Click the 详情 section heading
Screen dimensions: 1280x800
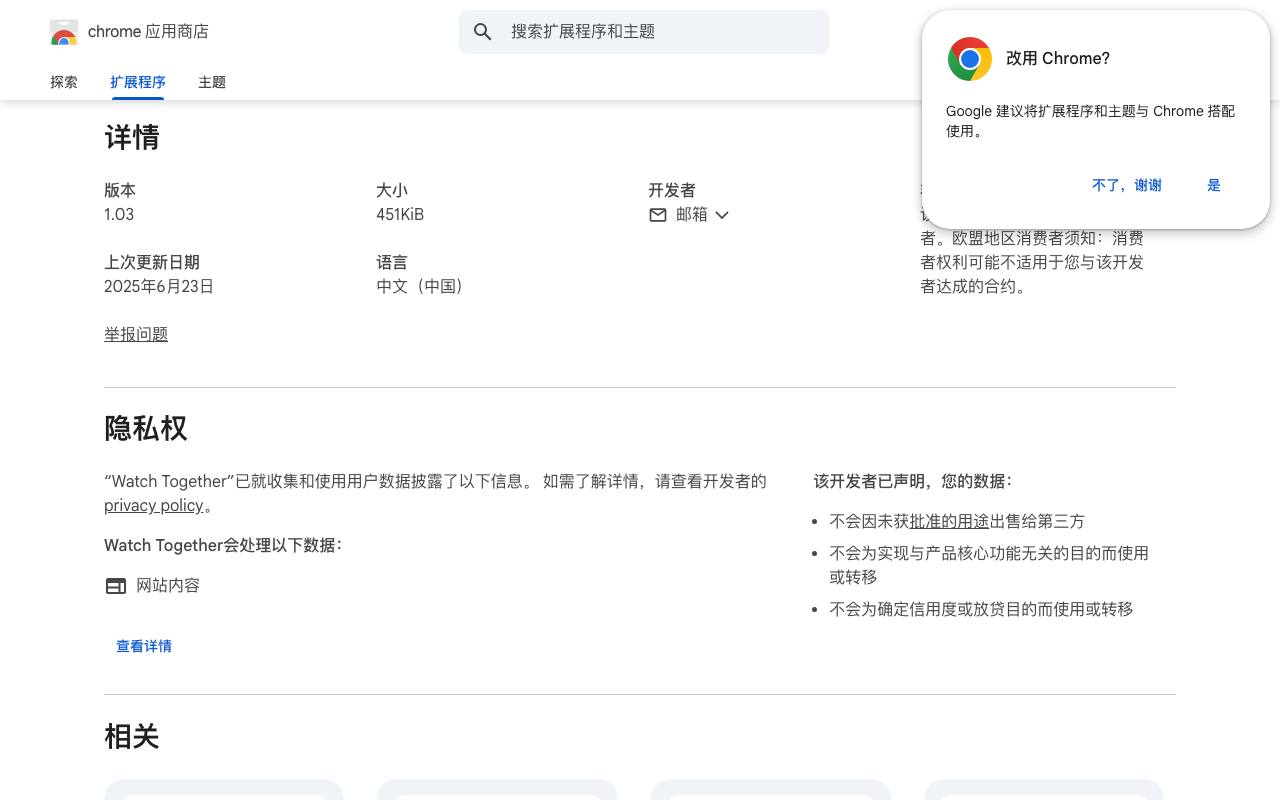[x=132, y=138]
